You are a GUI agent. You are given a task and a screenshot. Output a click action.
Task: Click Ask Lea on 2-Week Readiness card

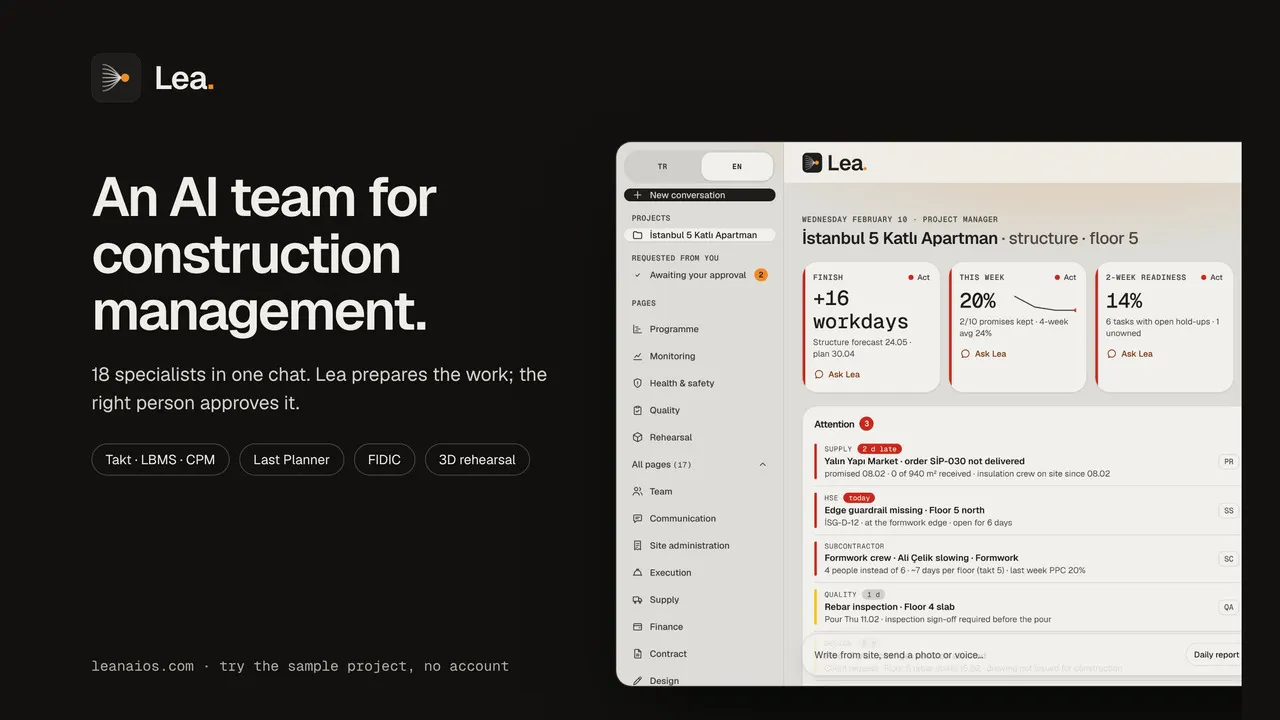point(1130,353)
